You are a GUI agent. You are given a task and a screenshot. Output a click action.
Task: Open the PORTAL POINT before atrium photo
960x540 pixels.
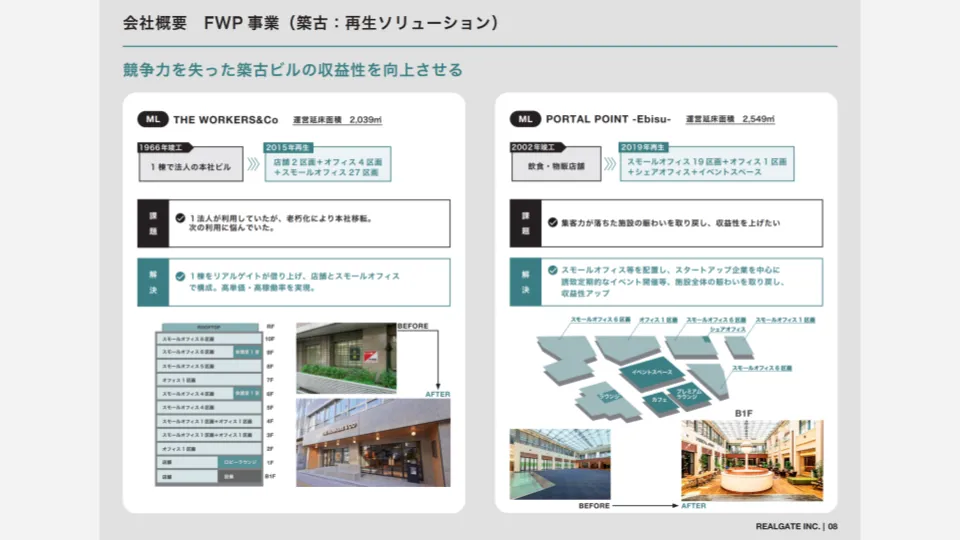pyautogui.click(x=559, y=464)
